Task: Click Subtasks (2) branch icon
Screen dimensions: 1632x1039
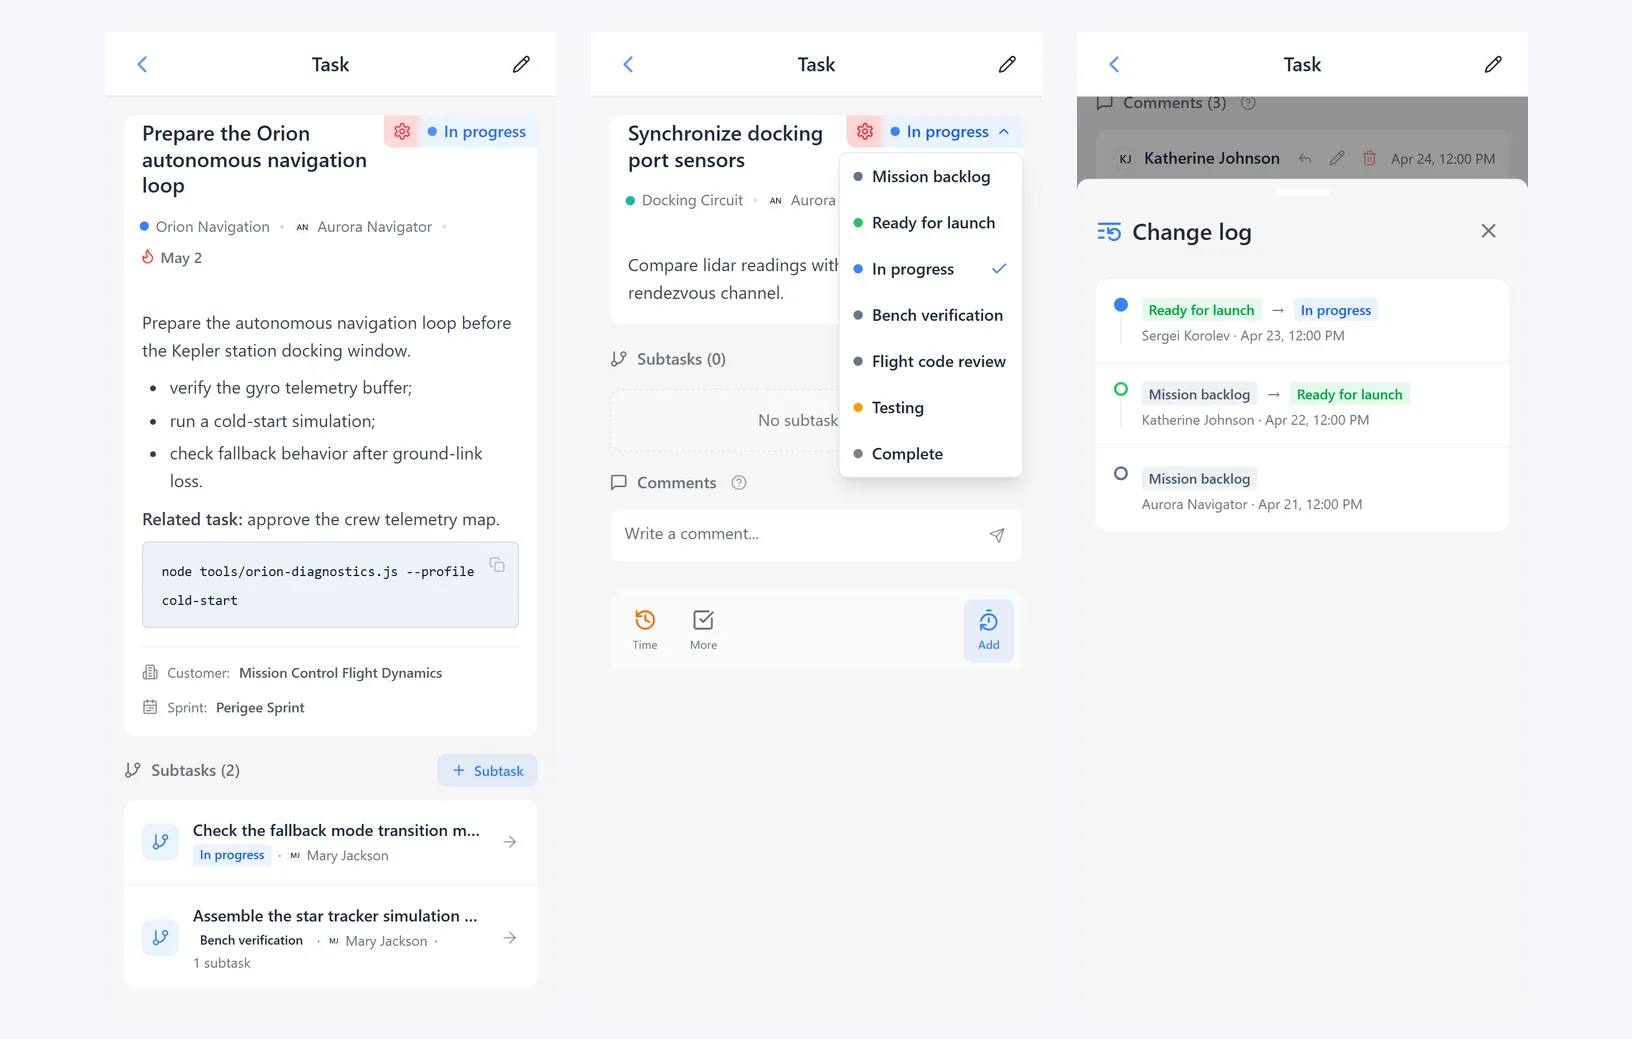Action: 132,770
